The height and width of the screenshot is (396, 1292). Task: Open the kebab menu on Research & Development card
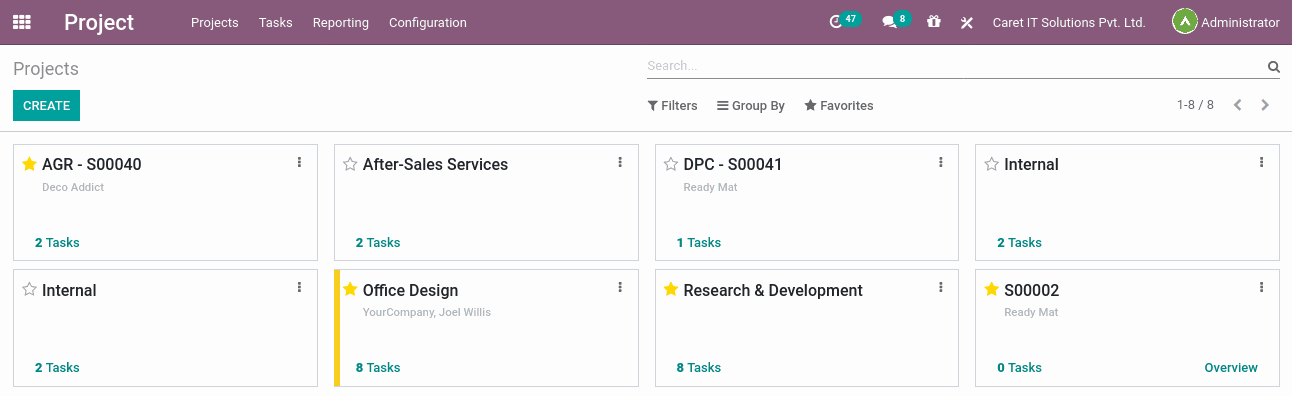click(941, 287)
